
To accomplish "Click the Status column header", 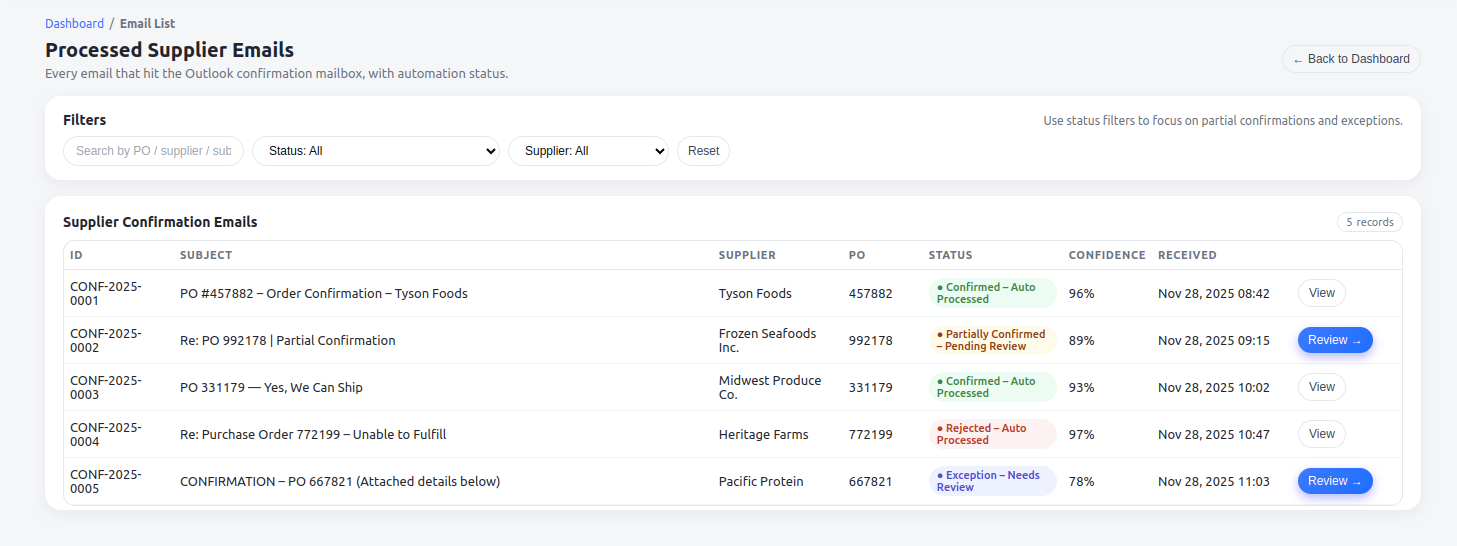I will [950, 255].
